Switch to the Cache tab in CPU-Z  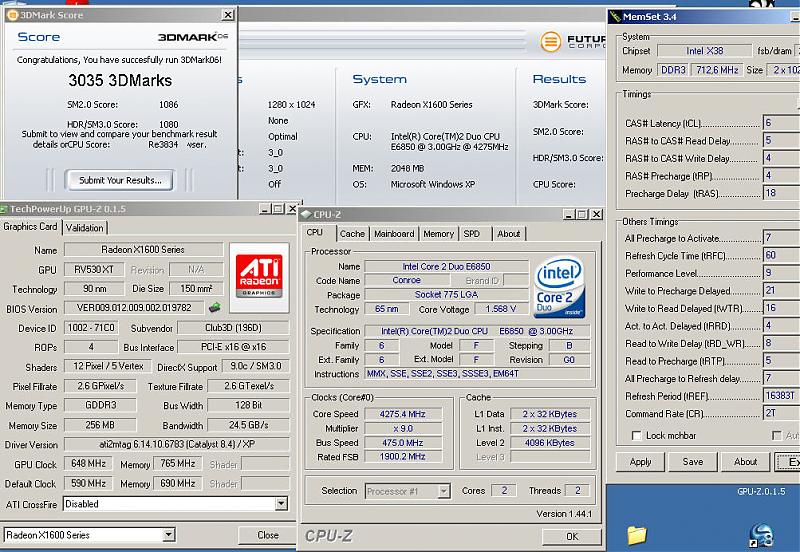tap(352, 234)
